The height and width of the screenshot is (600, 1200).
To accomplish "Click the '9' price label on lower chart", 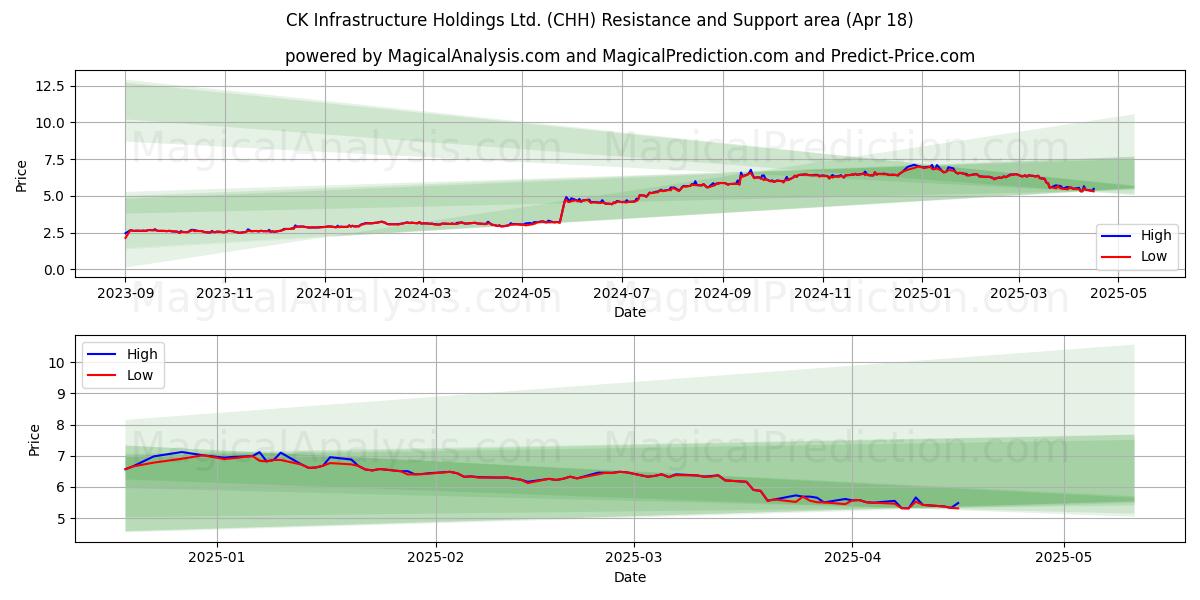I will 63,394.
